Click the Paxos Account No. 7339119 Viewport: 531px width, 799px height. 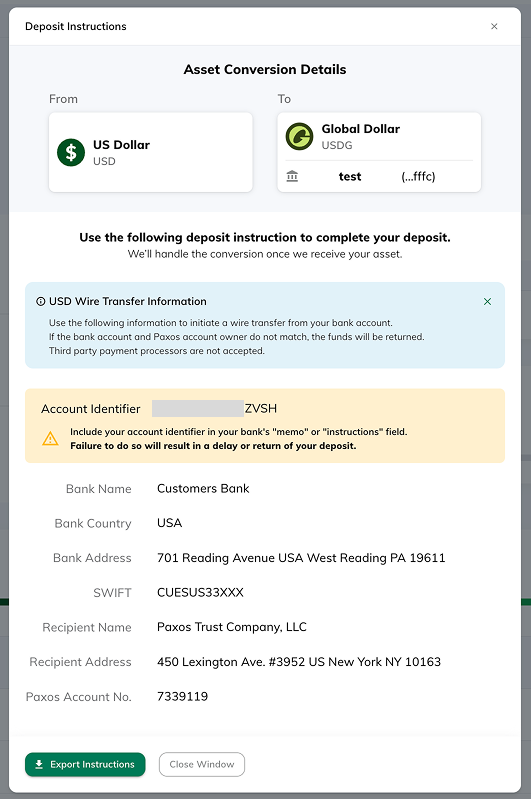(x=182, y=697)
